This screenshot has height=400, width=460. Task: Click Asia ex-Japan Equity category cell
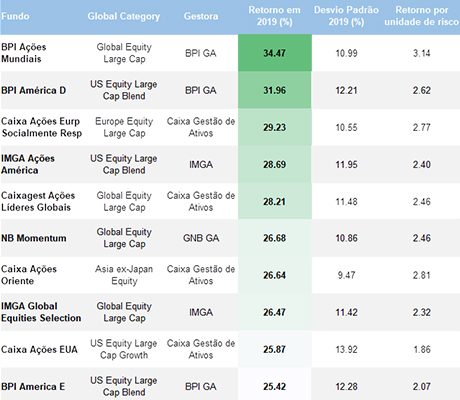tap(124, 275)
